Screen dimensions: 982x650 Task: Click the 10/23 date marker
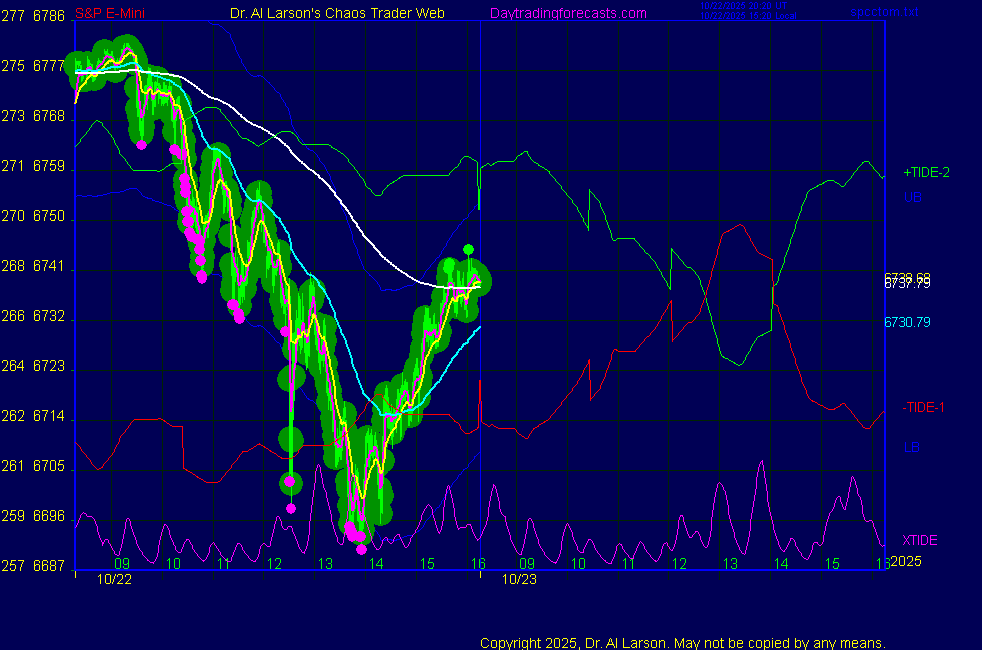[519, 578]
